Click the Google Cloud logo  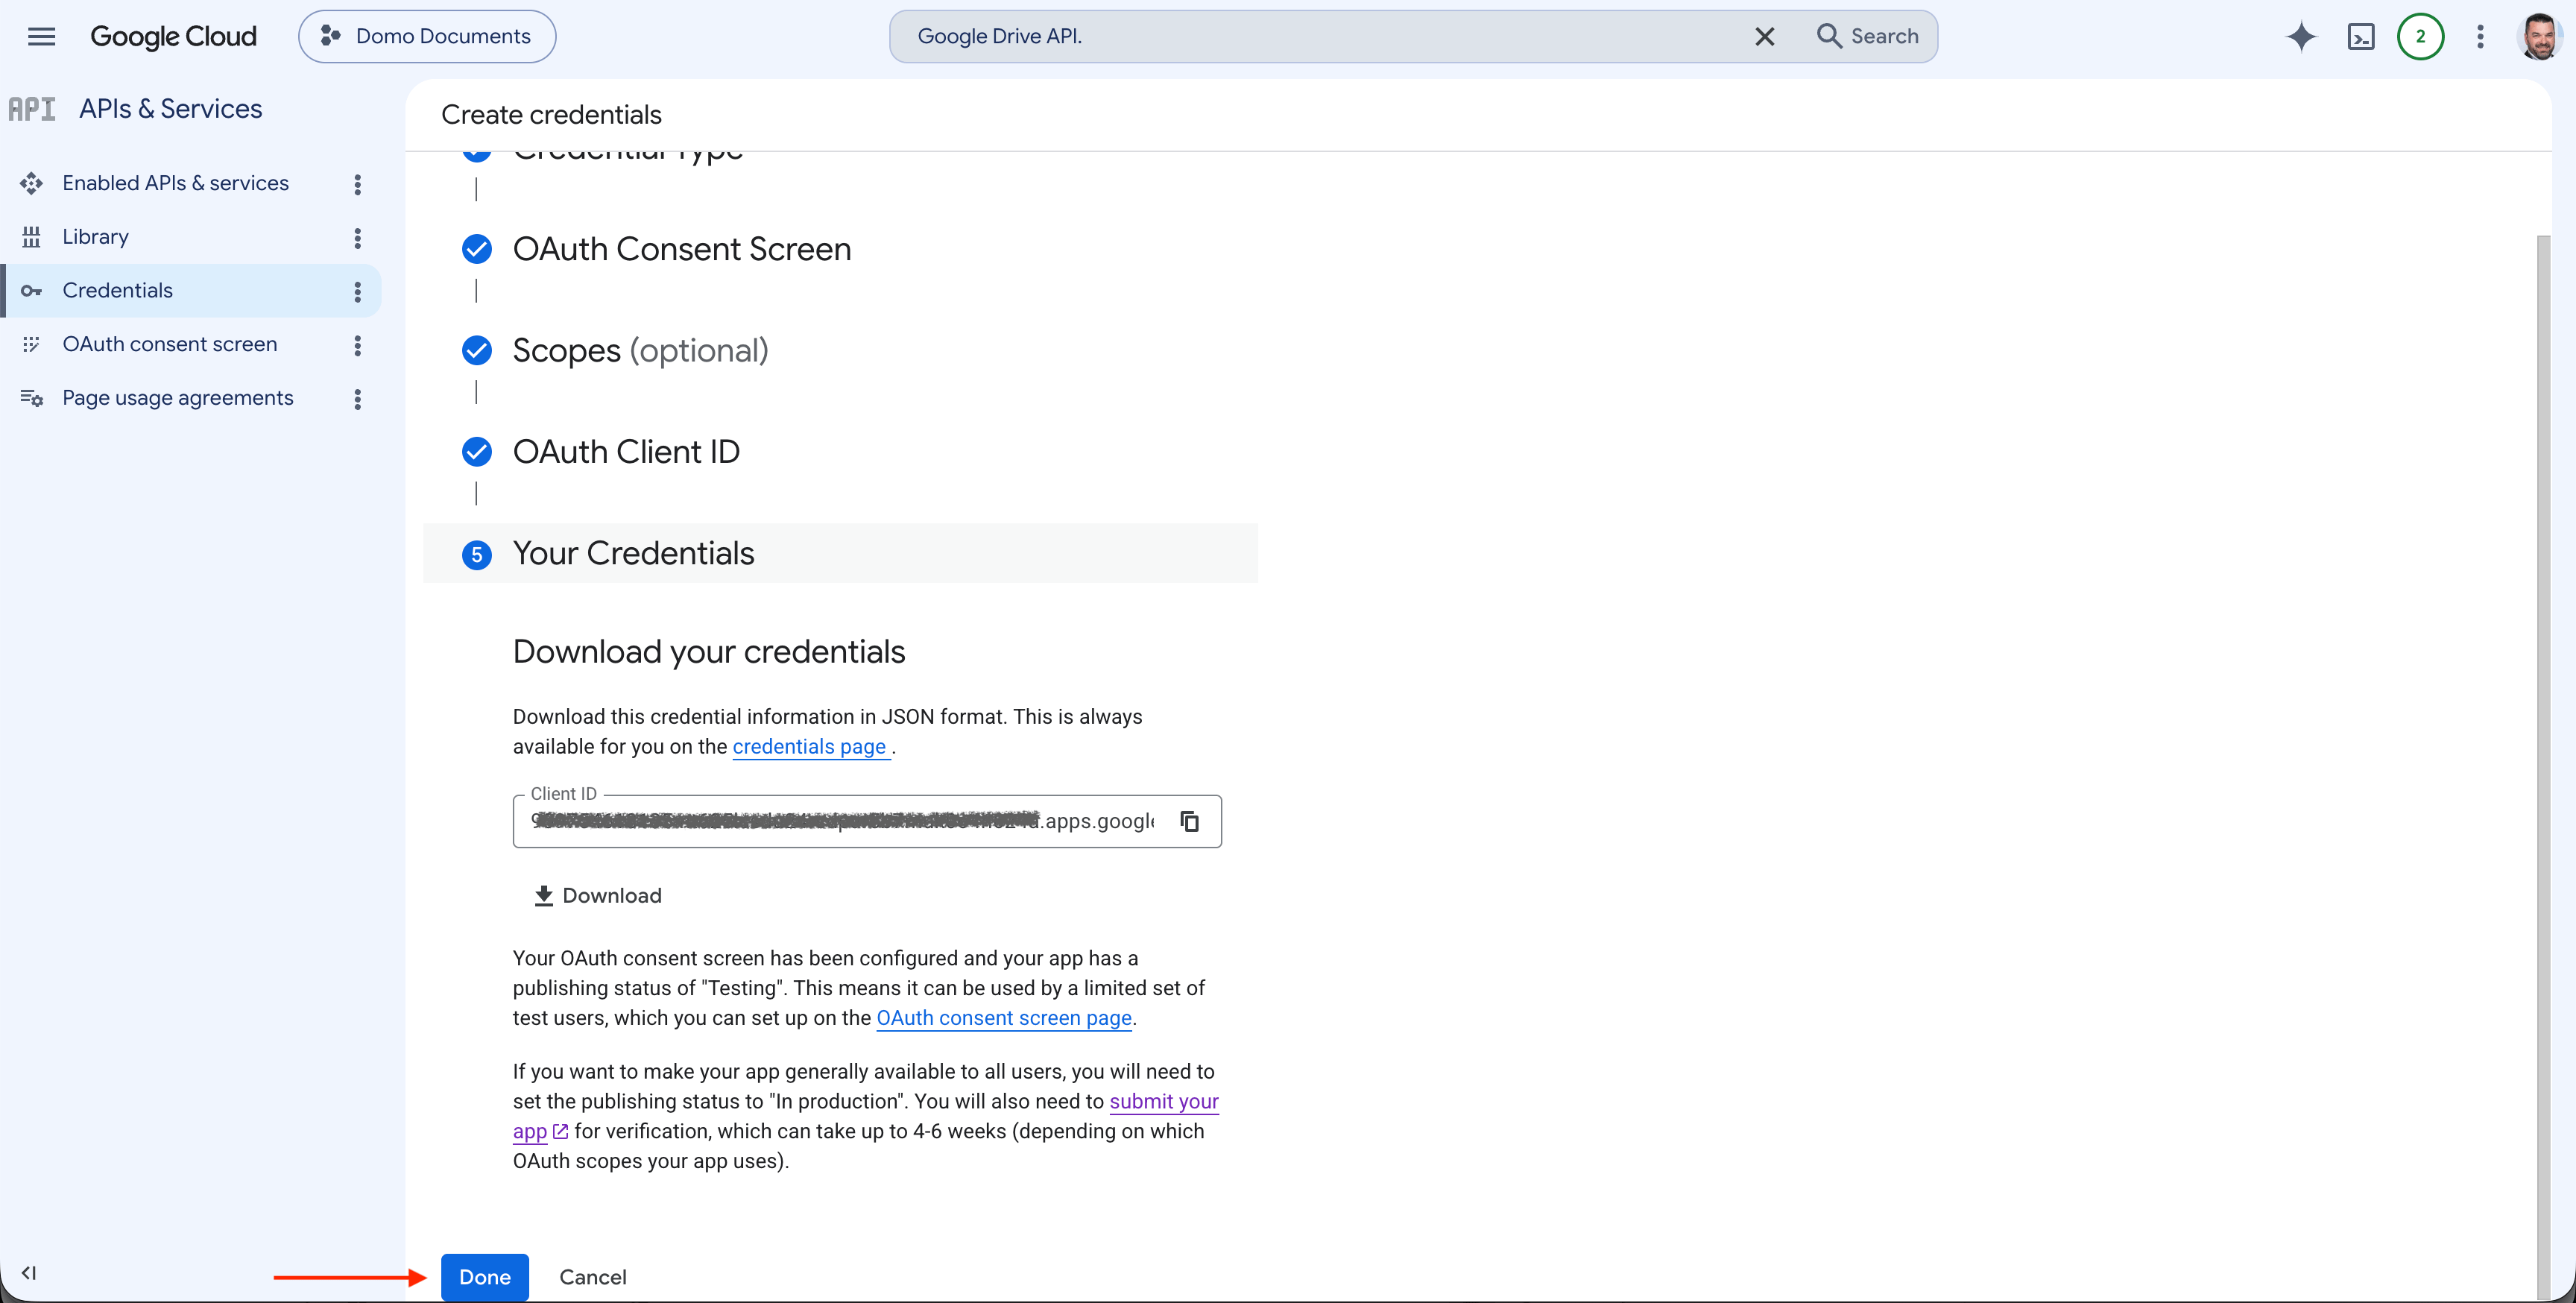(173, 37)
